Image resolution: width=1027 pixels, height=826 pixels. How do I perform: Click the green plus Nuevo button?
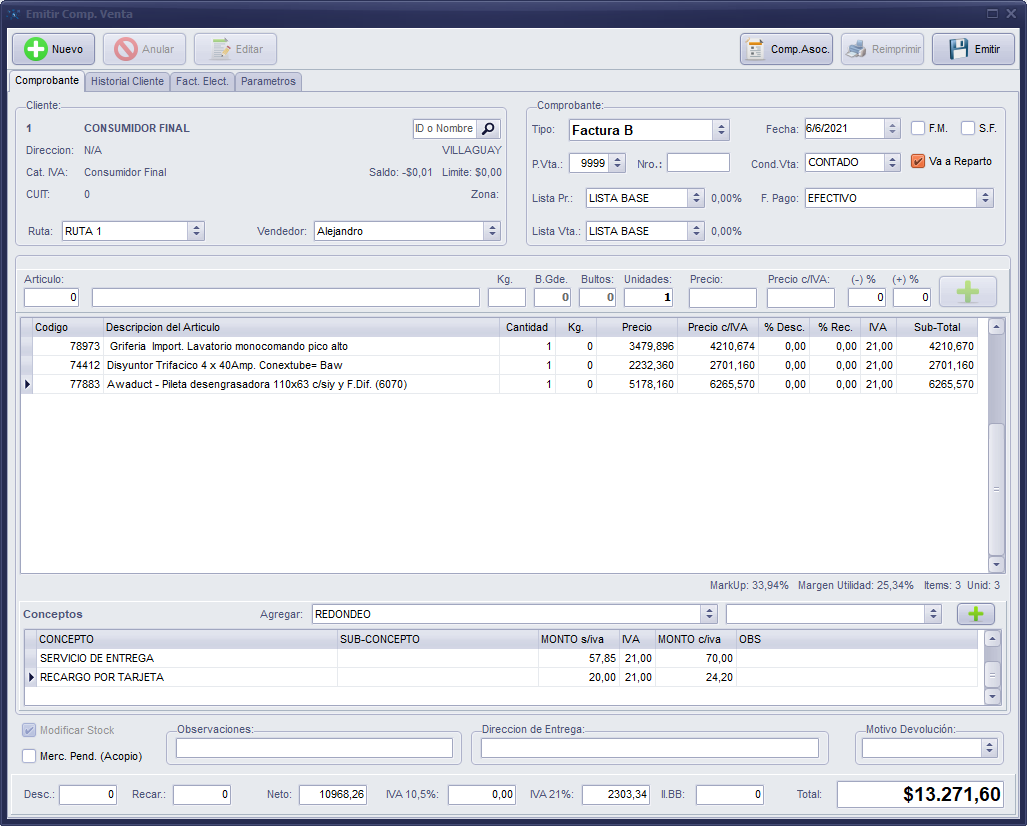point(53,49)
